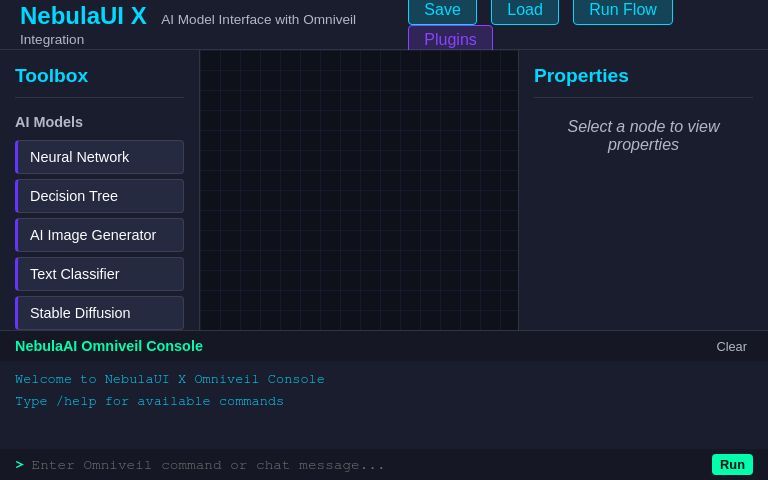The width and height of the screenshot is (768, 480).
Task: Click the empty grid canvas area
Action: tap(359, 190)
